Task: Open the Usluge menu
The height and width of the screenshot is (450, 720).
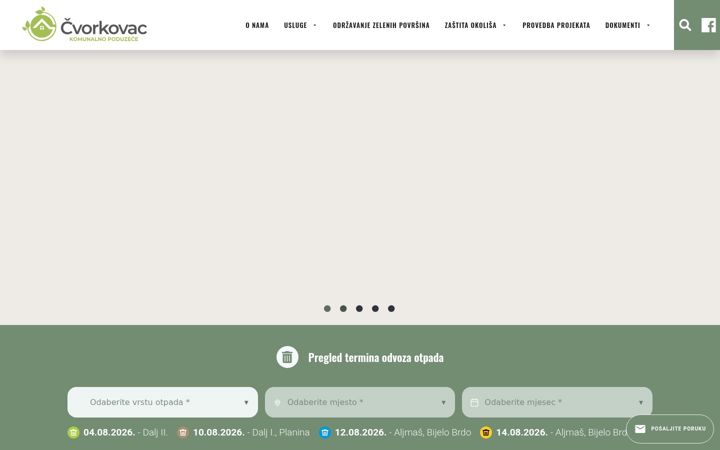Action: point(295,25)
